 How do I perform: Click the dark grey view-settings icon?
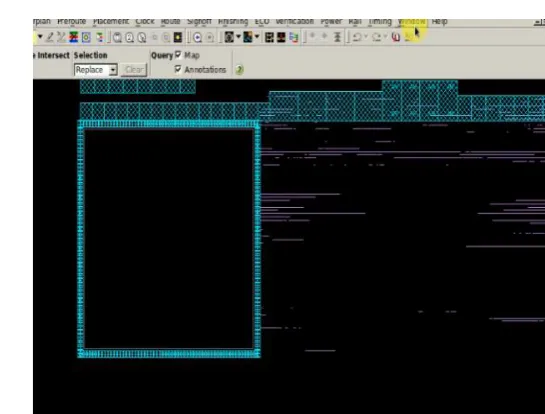(229, 37)
